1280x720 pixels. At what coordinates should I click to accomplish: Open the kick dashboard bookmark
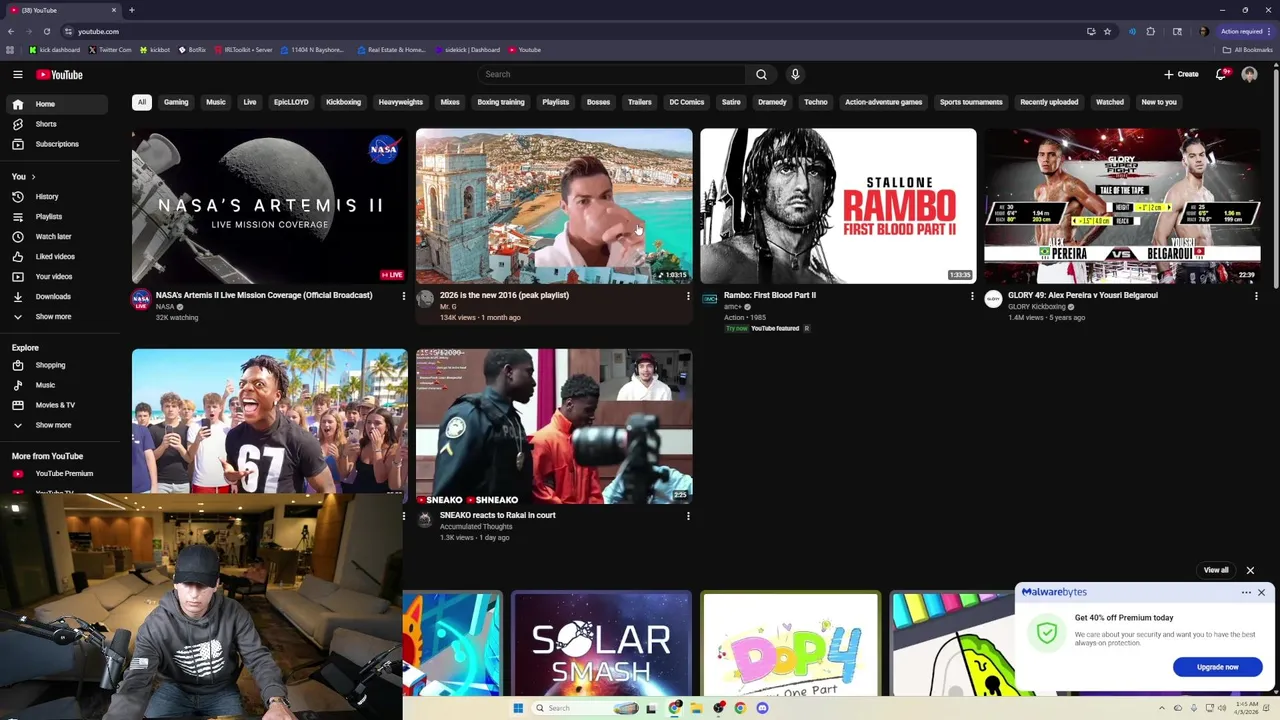pos(55,50)
